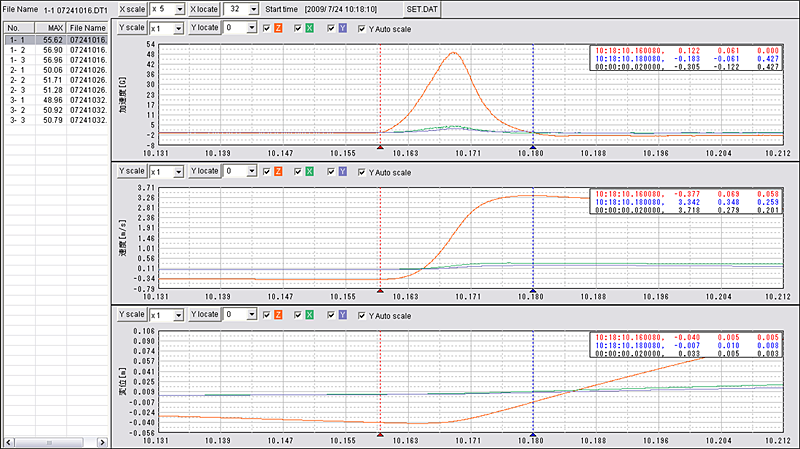Screen dimensions: 800x449
Task: Click the File Name column header
Action: click(88, 28)
